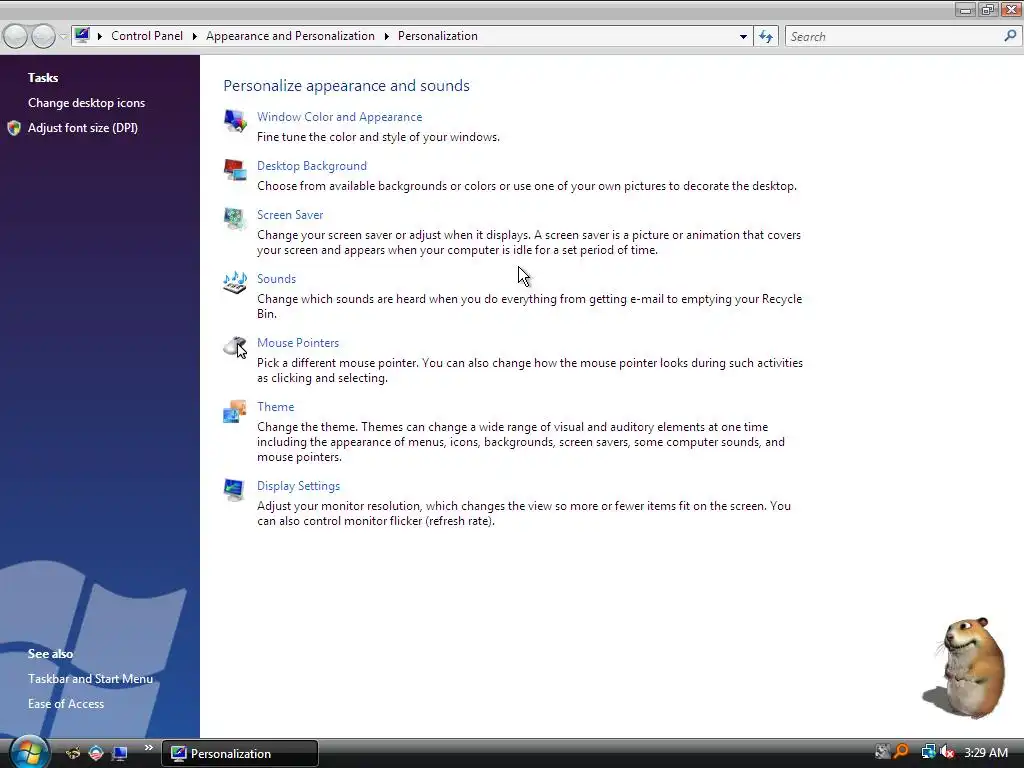Expand arrow after Control Panel breadcrumb

coord(195,36)
